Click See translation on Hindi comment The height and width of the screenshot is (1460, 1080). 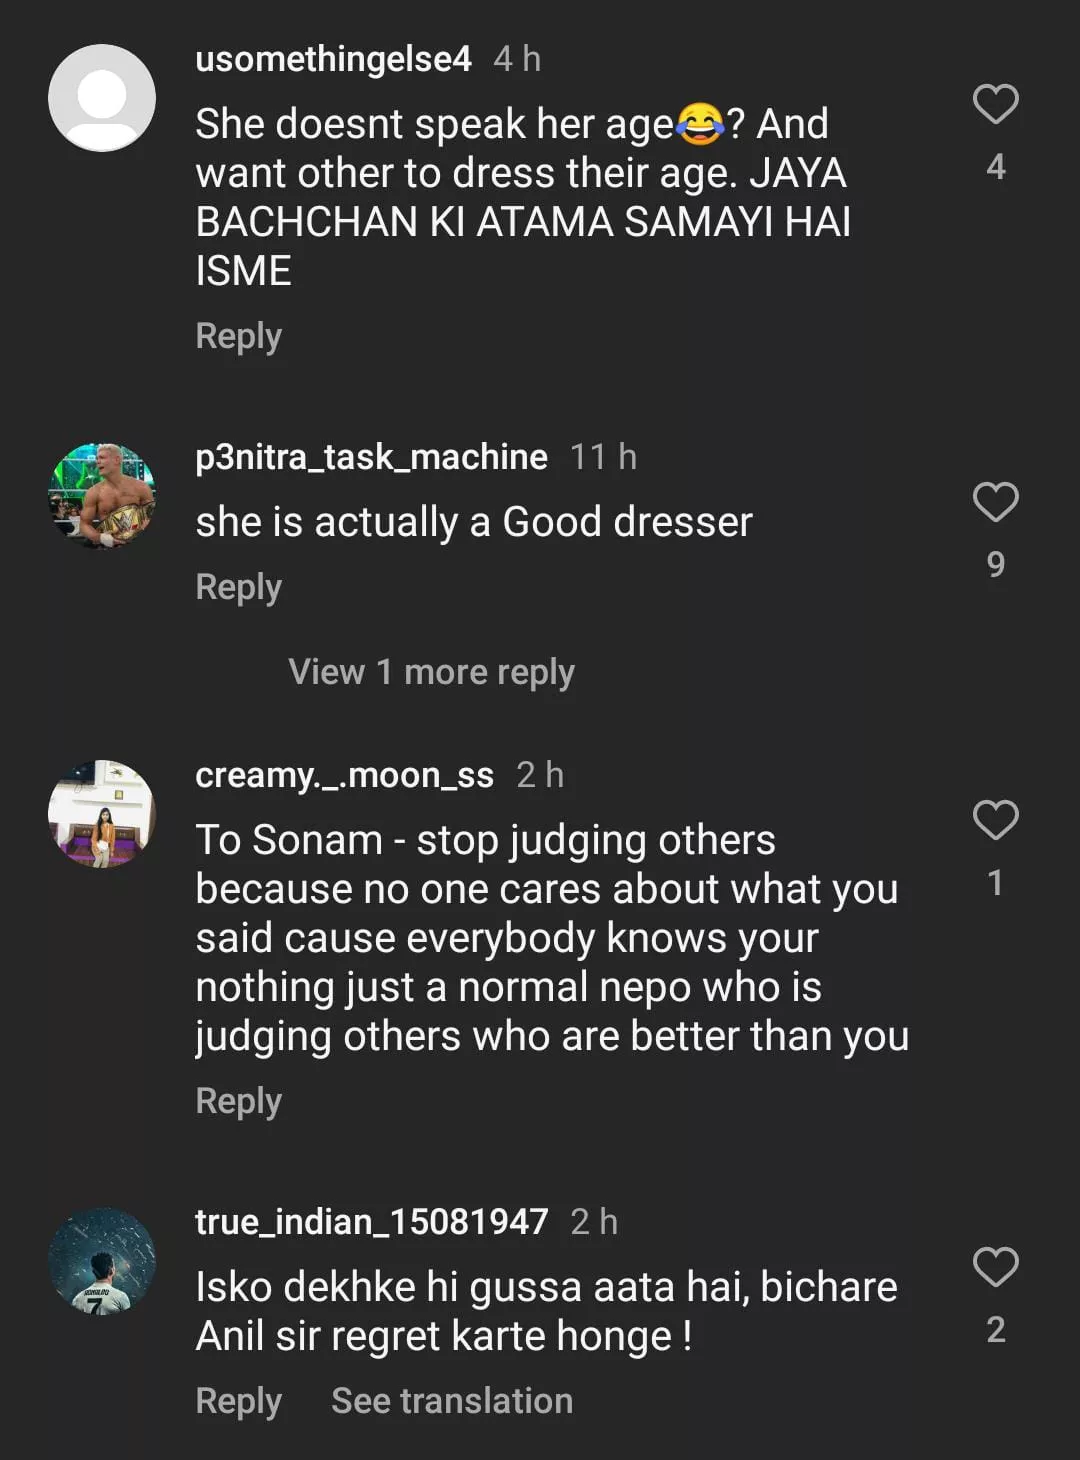click(452, 1401)
